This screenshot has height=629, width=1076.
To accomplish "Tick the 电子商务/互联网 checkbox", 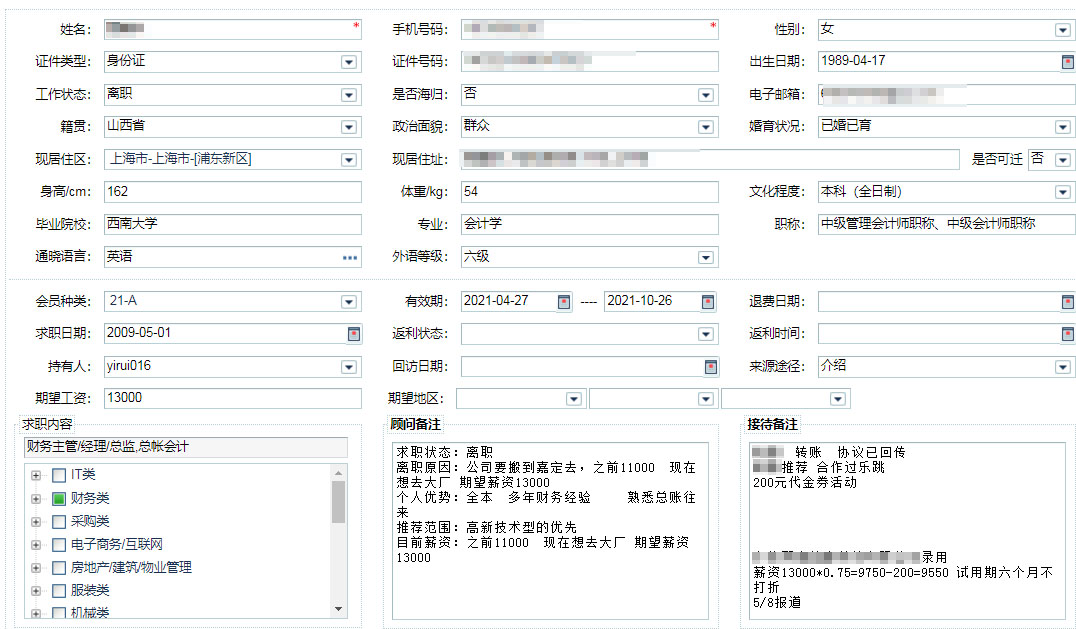I will pos(59,545).
